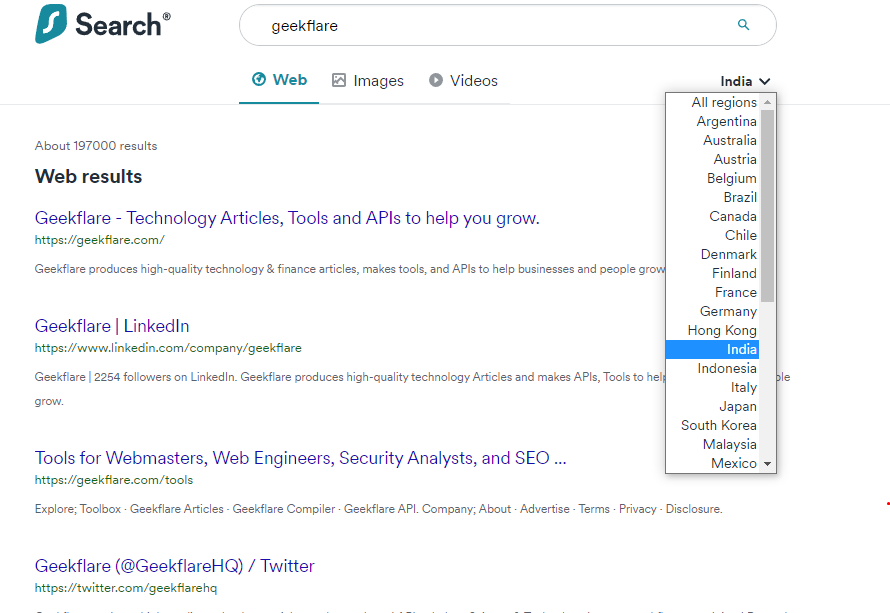The width and height of the screenshot is (890, 613).
Task: Pick Japan from the region list
Action: [738, 406]
